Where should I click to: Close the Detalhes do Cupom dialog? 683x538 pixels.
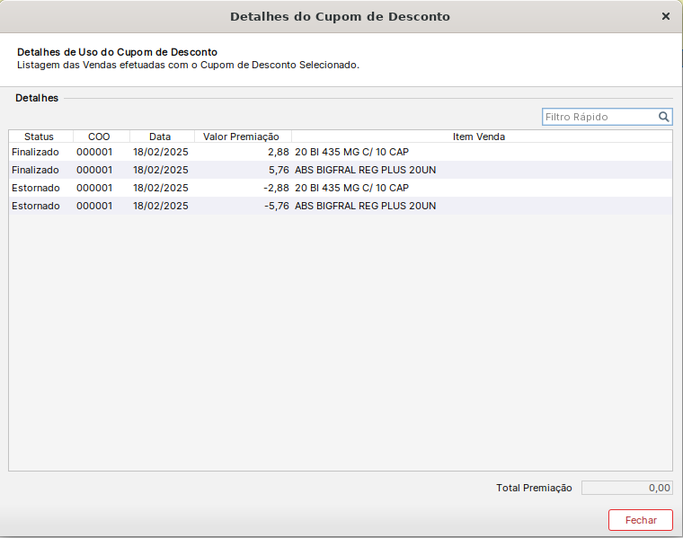coord(666,17)
